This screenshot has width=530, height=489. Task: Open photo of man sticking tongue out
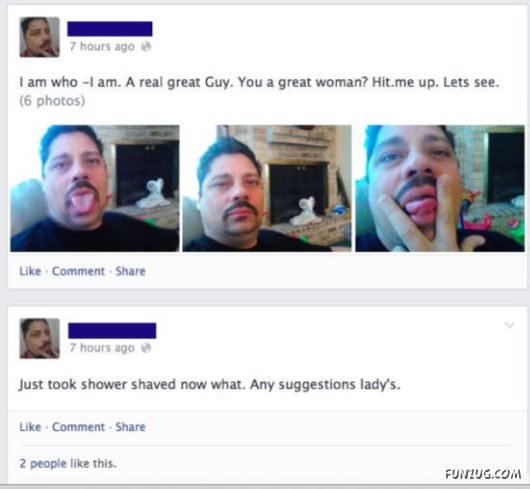click(x=95, y=189)
